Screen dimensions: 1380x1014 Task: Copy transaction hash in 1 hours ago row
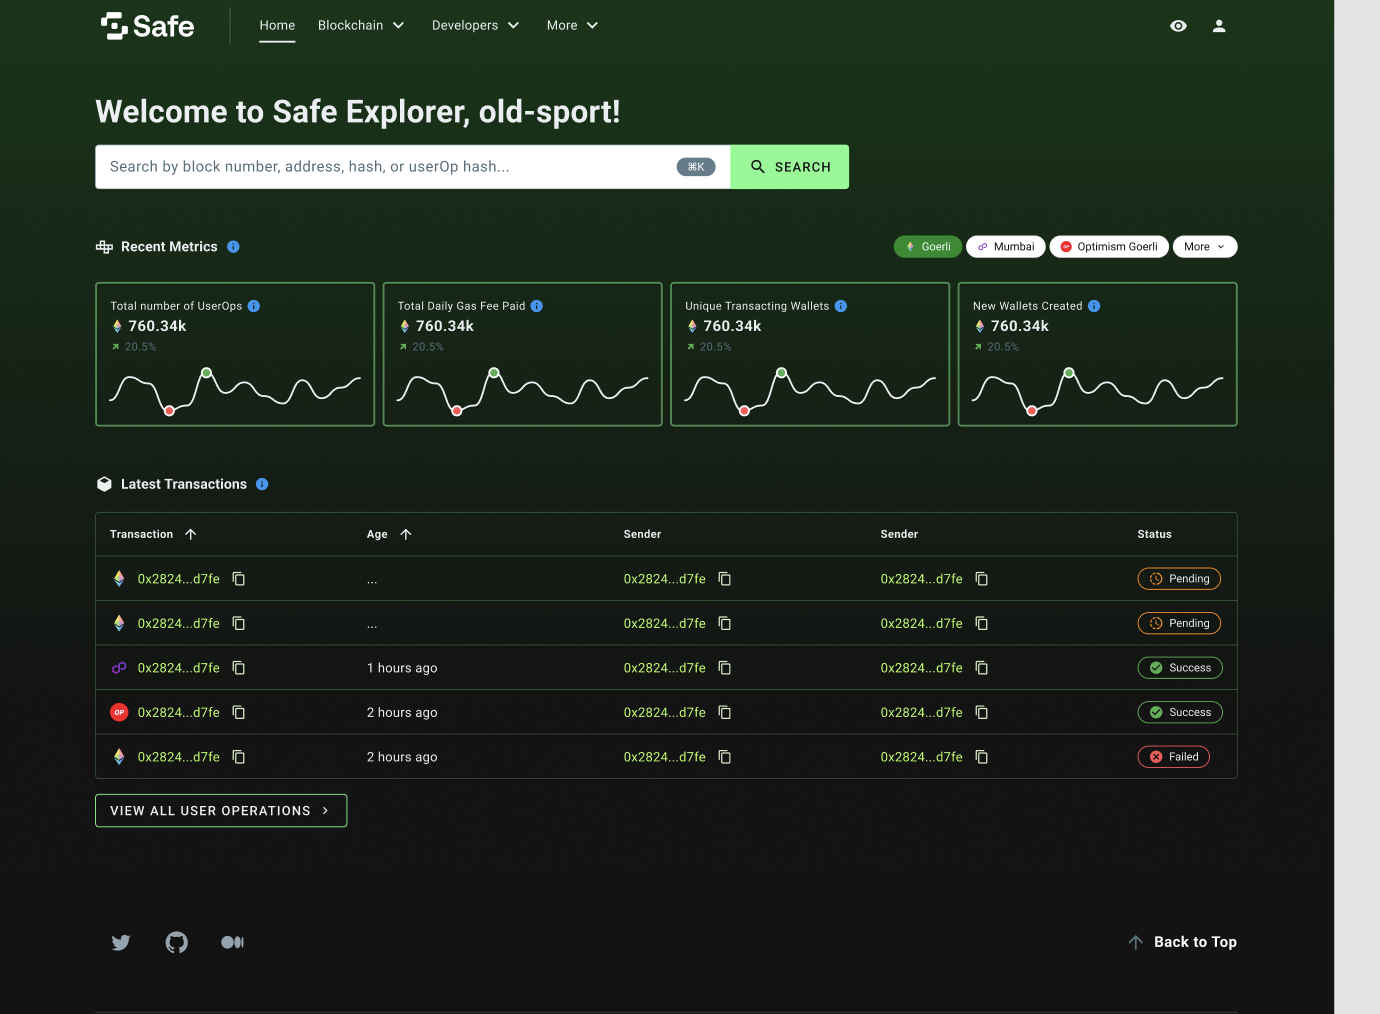tap(239, 668)
